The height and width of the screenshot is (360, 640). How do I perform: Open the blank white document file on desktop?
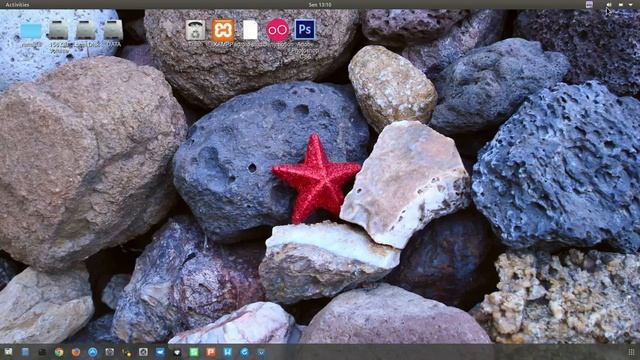click(x=250, y=30)
